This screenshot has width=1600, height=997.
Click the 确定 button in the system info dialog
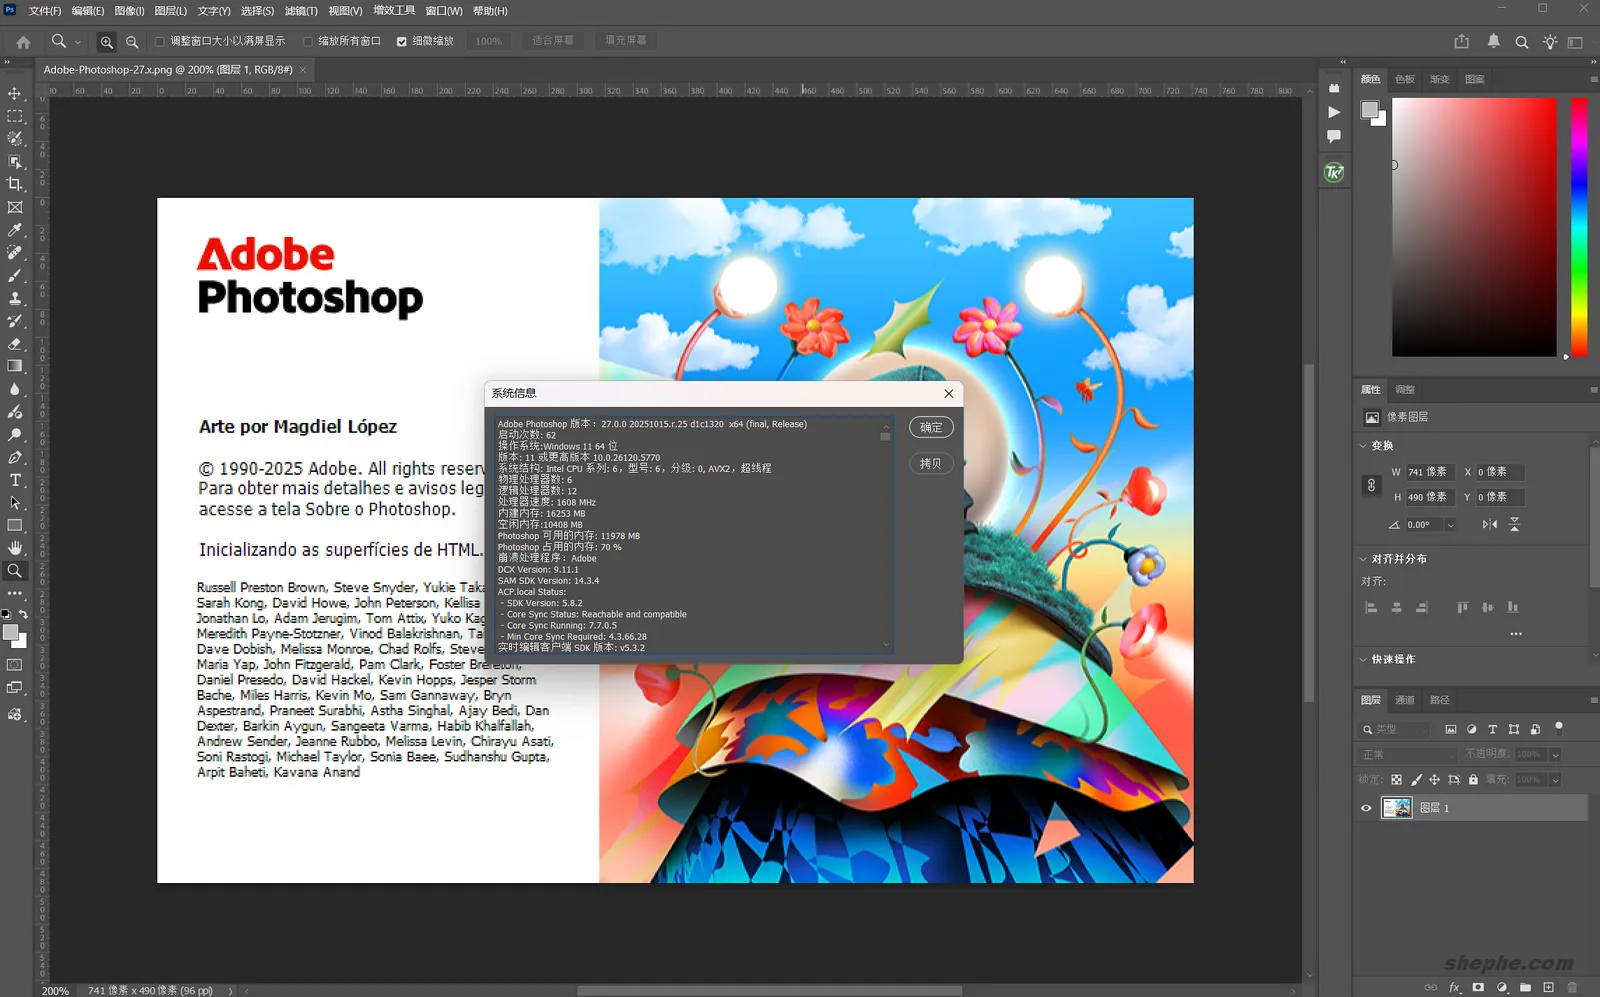pos(930,427)
